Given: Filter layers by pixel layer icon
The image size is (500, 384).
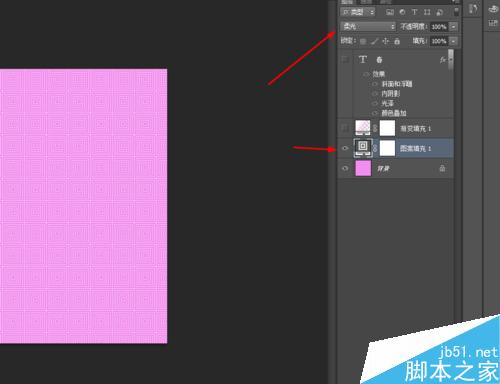Looking at the screenshot, I should 390,12.
